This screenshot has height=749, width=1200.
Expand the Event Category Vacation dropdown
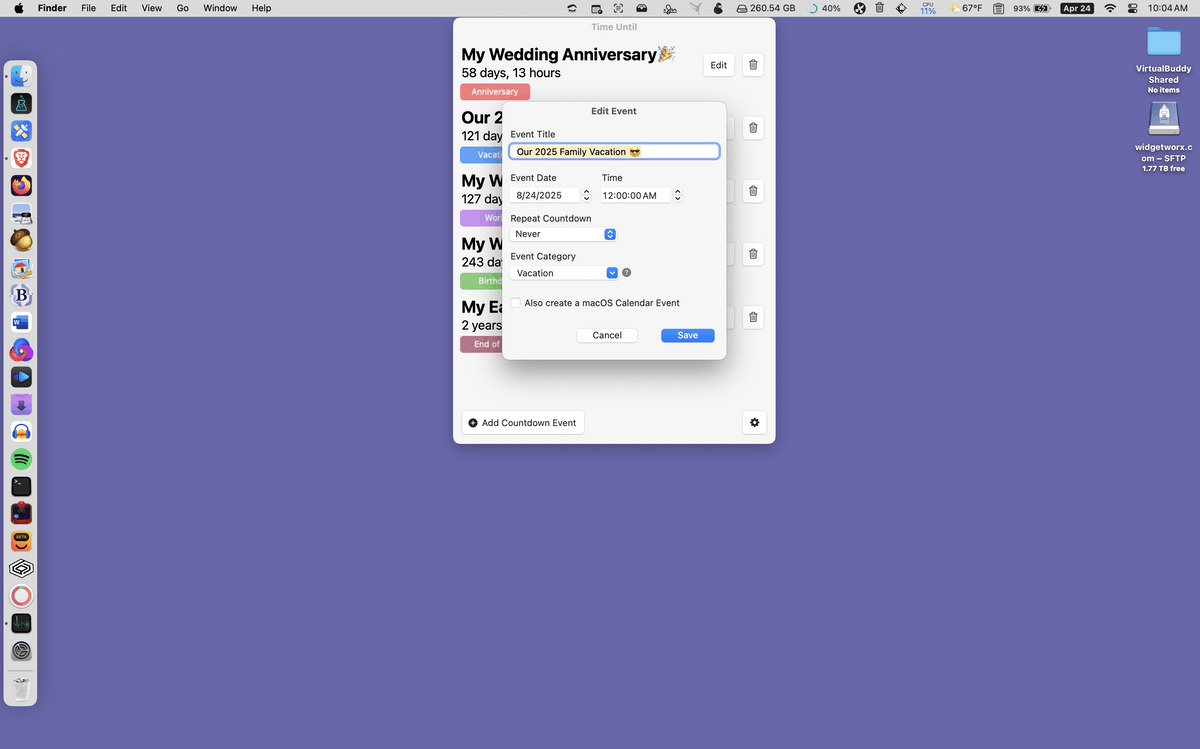point(565,273)
